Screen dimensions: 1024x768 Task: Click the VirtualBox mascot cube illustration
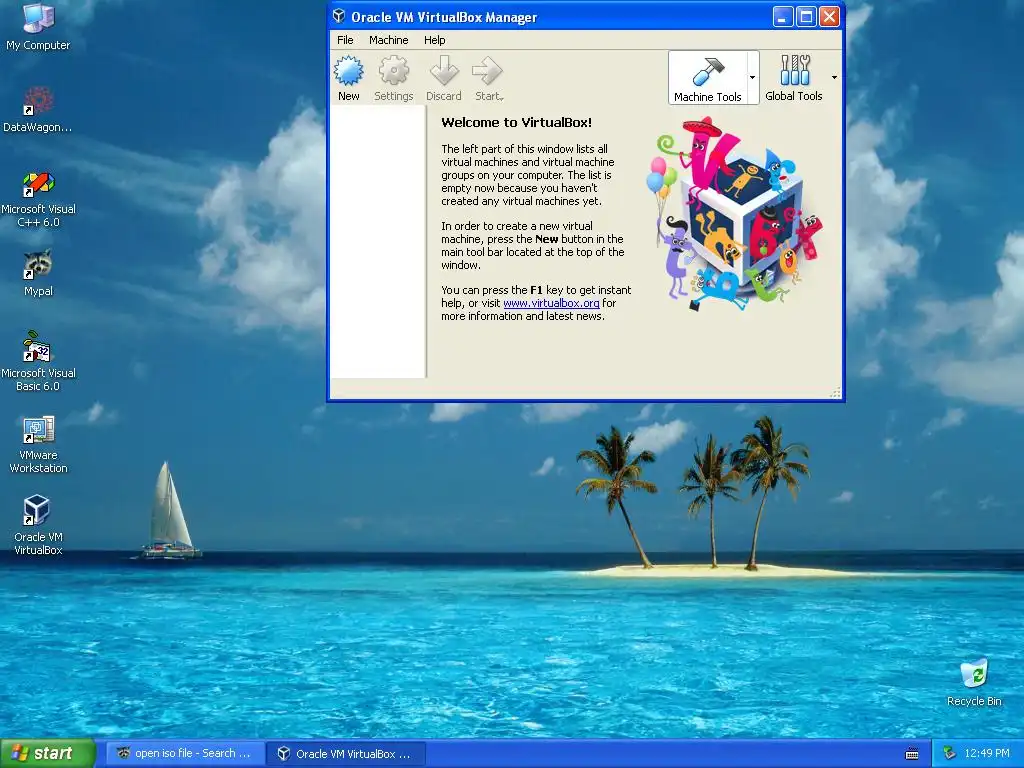tap(735, 214)
